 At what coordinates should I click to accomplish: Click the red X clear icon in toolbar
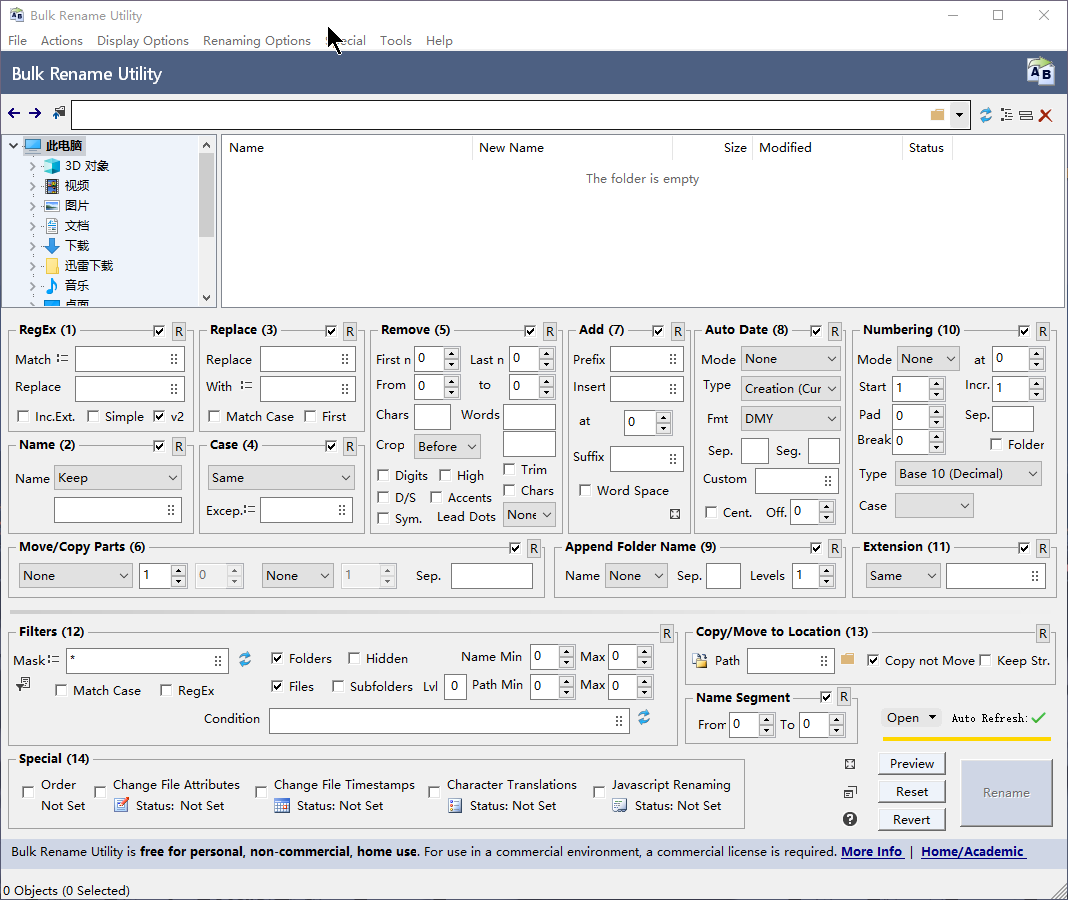coord(1046,116)
